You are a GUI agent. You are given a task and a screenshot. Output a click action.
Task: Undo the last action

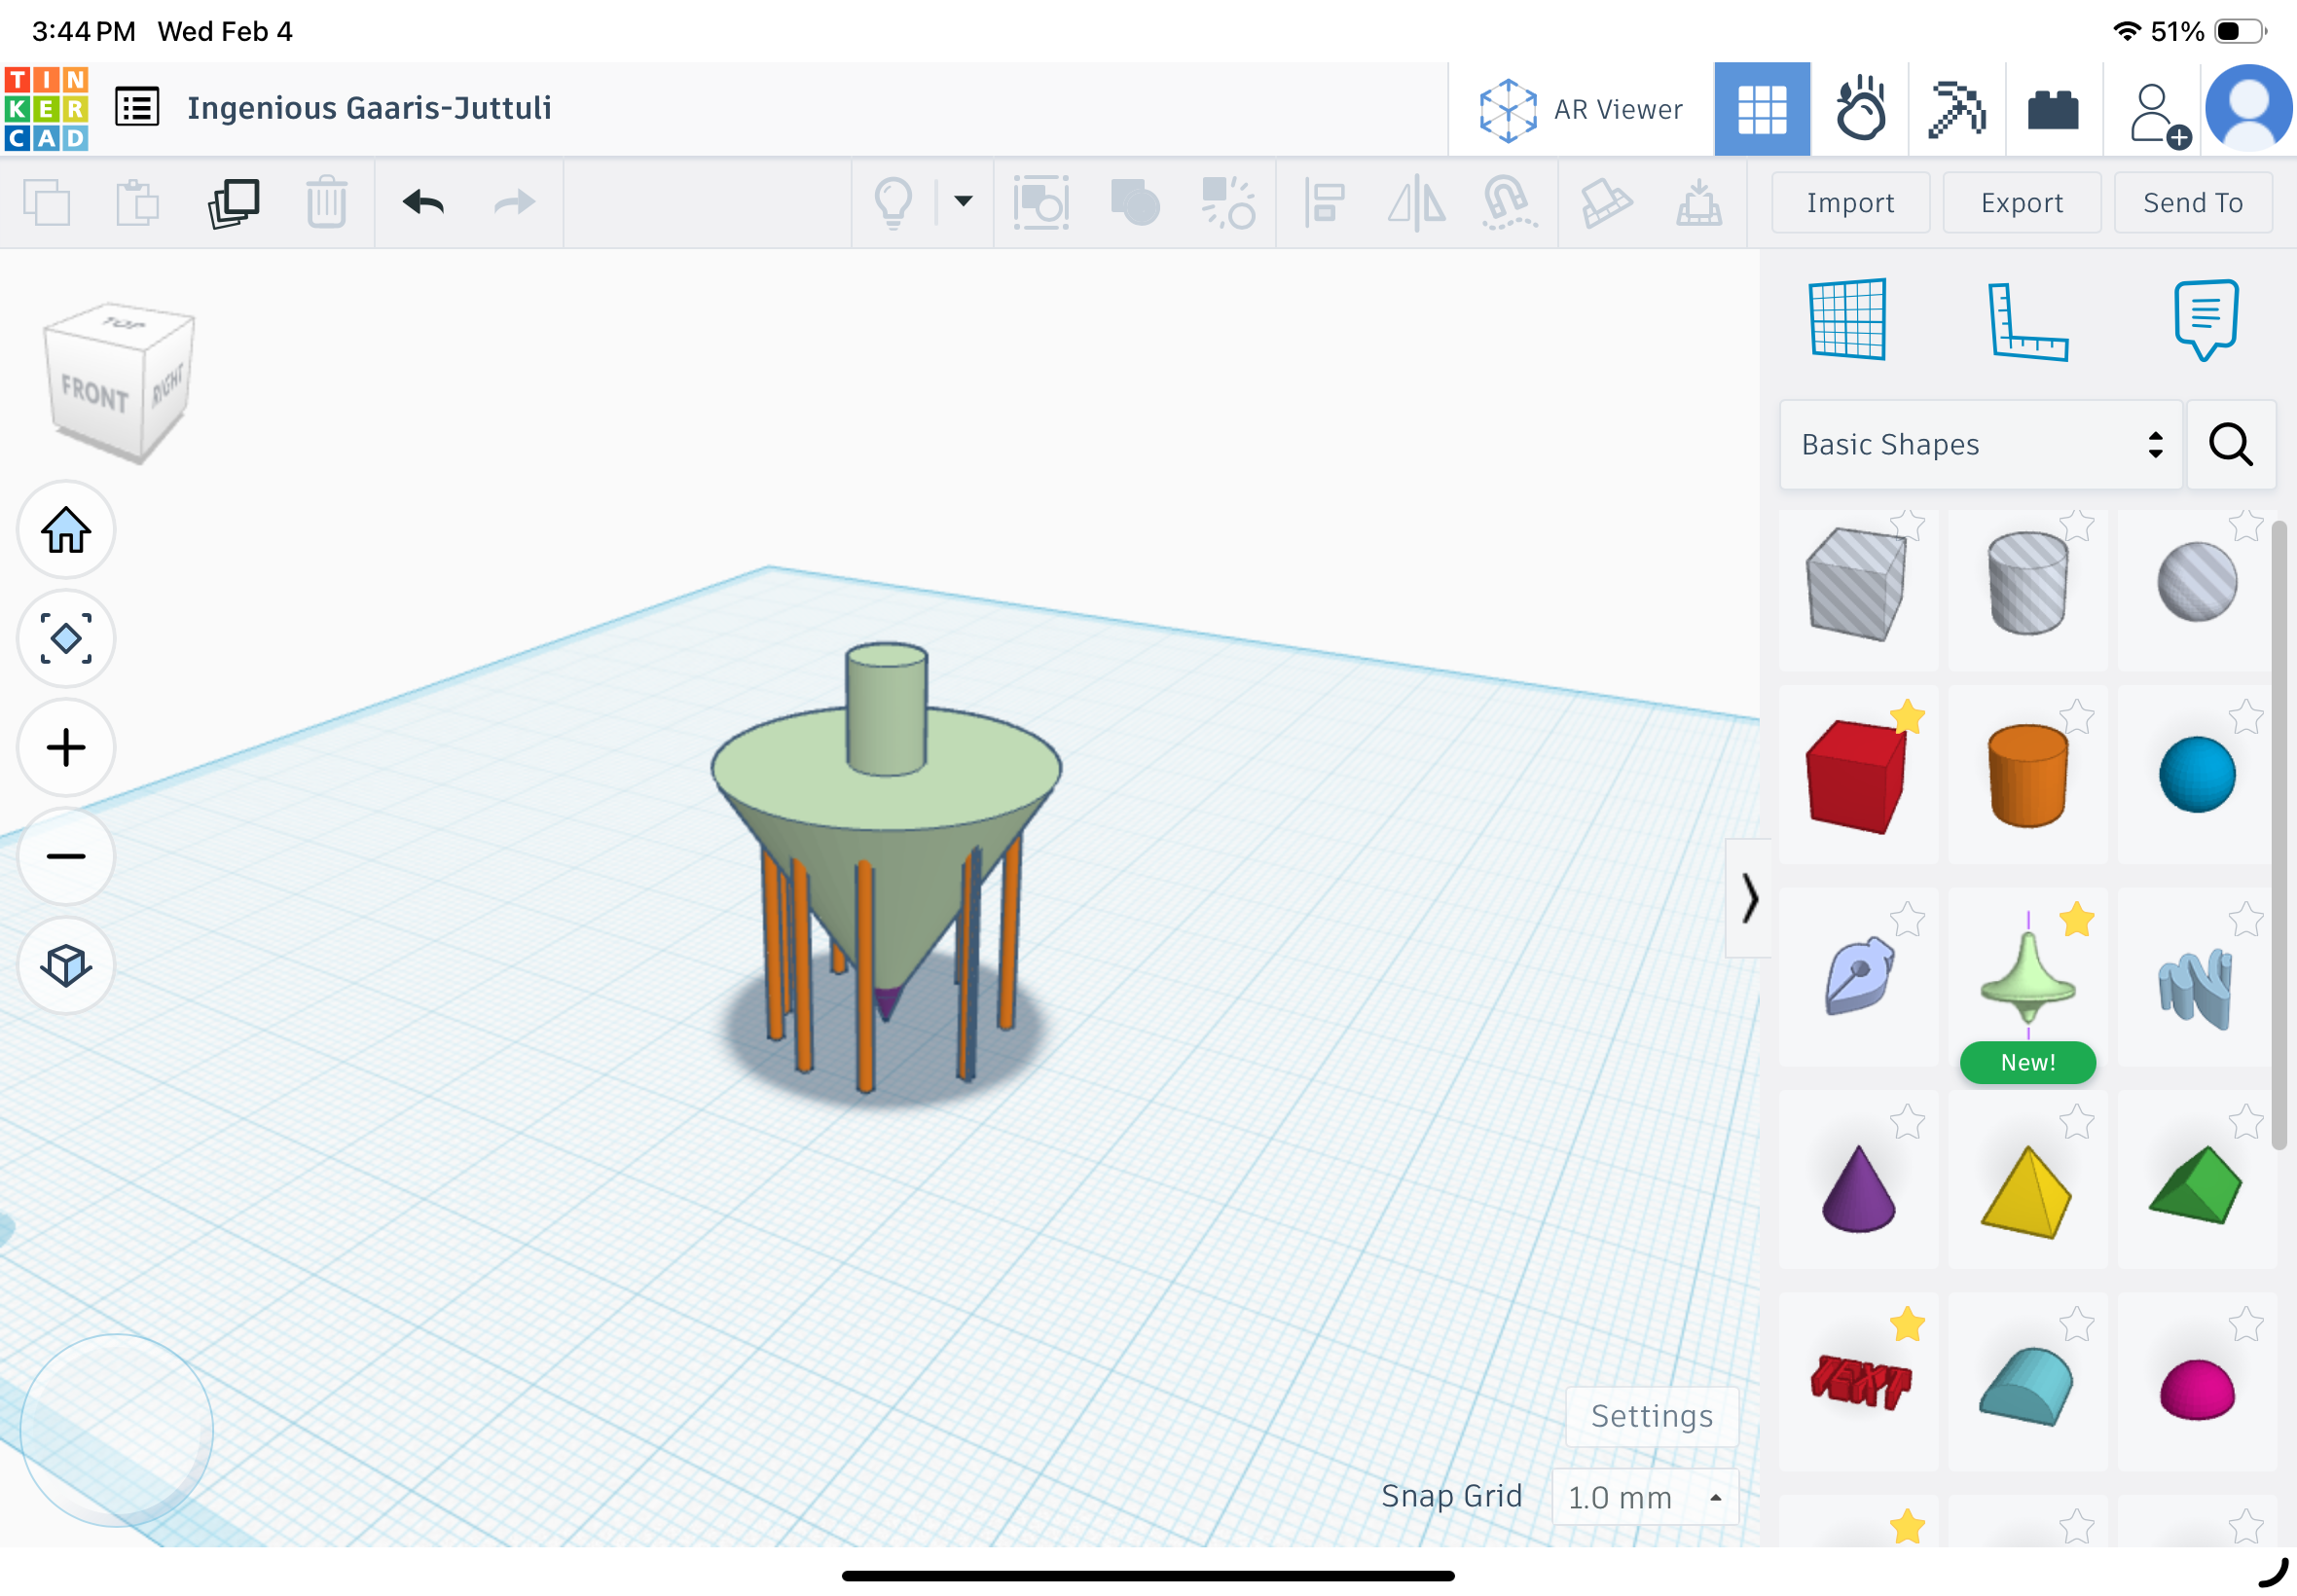(x=423, y=203)
